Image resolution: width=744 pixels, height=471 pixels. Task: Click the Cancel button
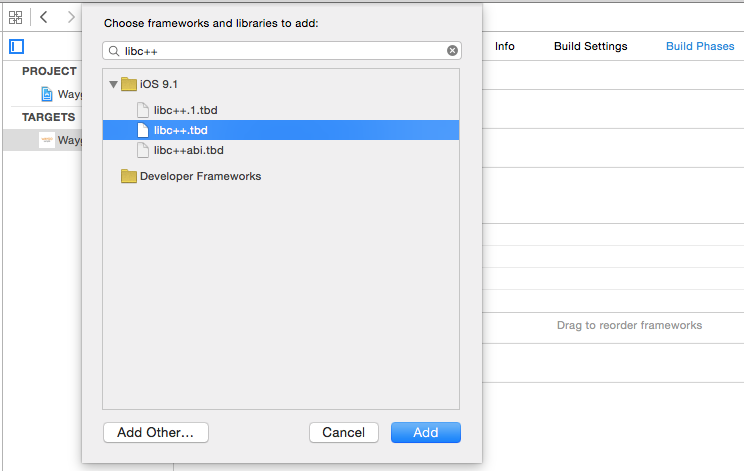pyautogui.click(x=344, y=433)
